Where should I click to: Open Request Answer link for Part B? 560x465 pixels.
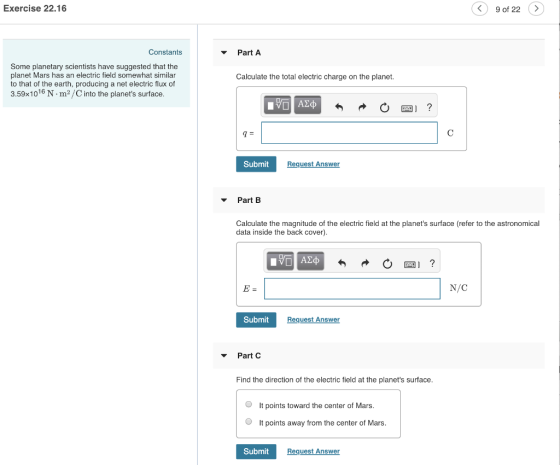(313, 319)
